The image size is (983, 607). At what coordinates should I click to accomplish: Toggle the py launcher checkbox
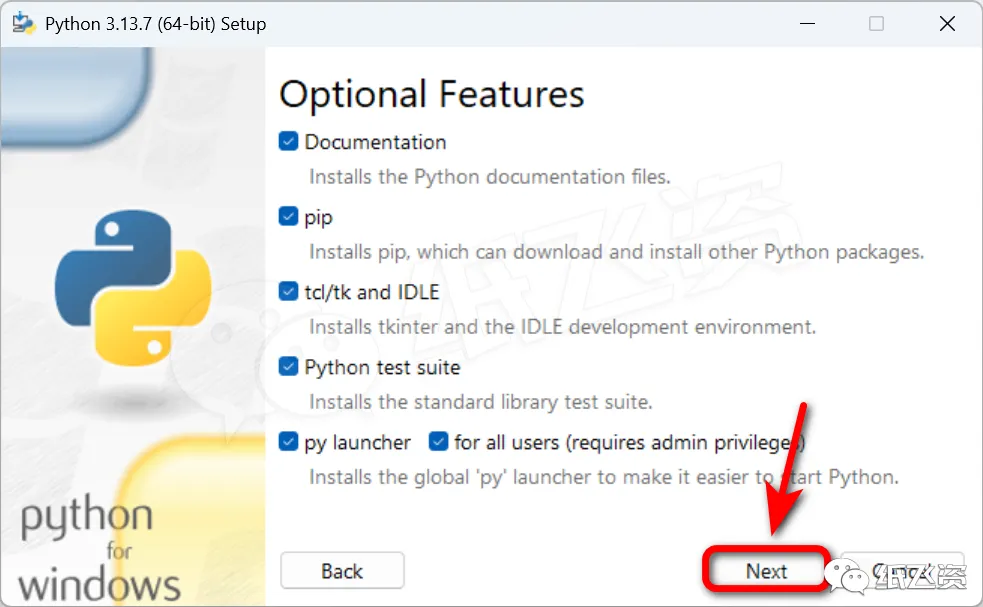click(x=289, y=442)
